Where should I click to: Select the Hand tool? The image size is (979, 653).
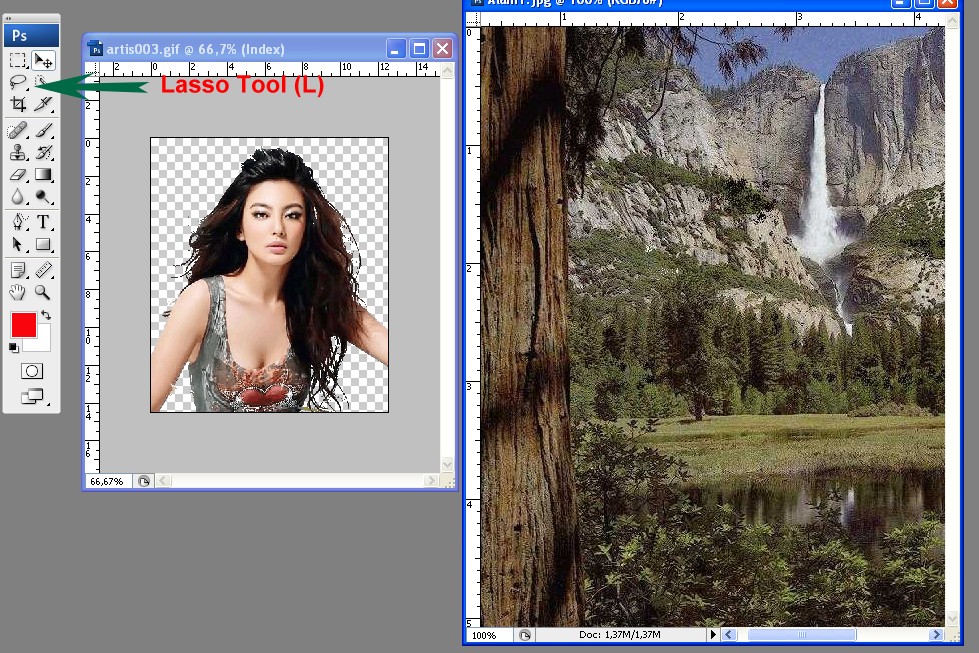17,292
